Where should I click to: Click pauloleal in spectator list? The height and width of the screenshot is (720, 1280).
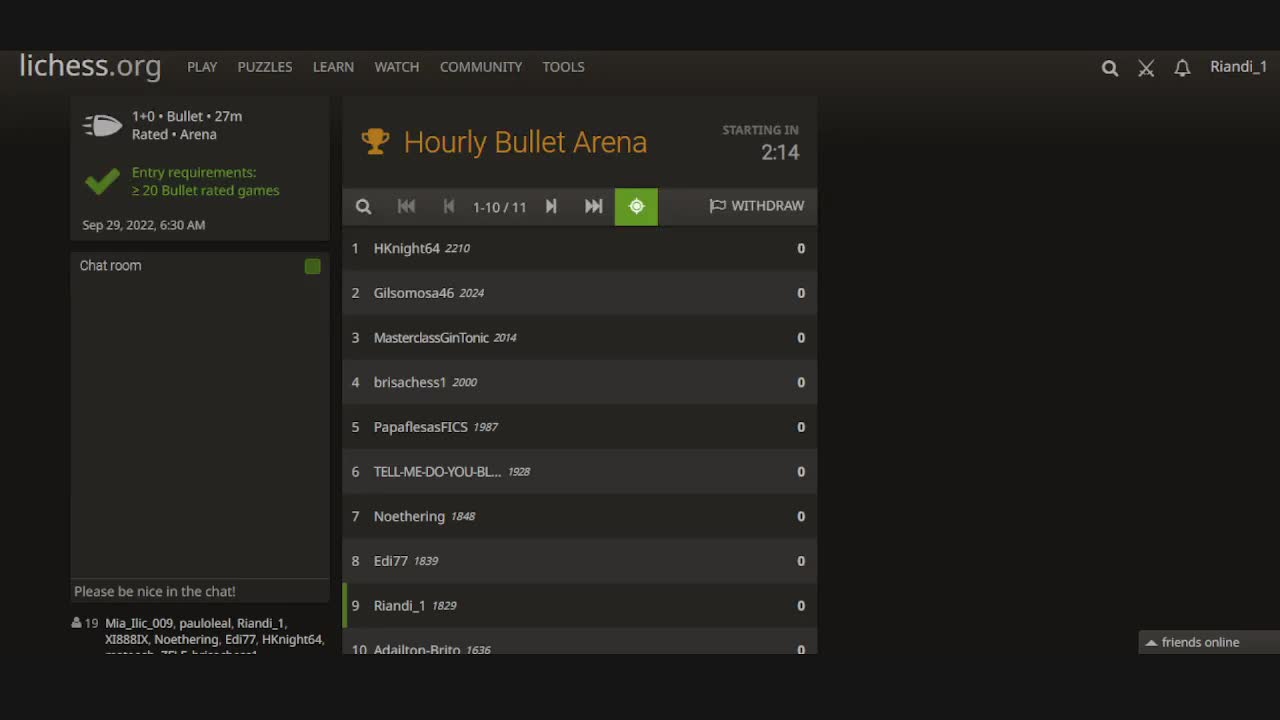pos(205,623)
